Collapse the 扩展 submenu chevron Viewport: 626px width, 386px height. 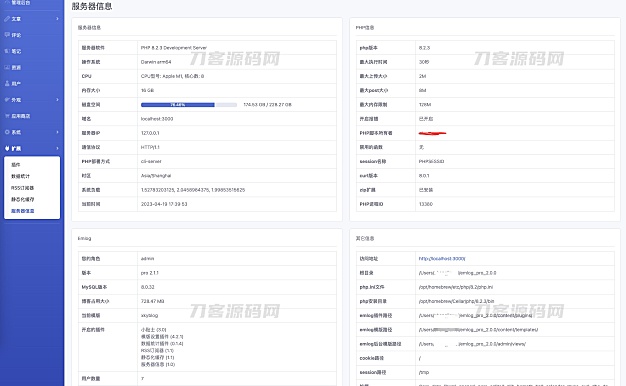[57, 148]
